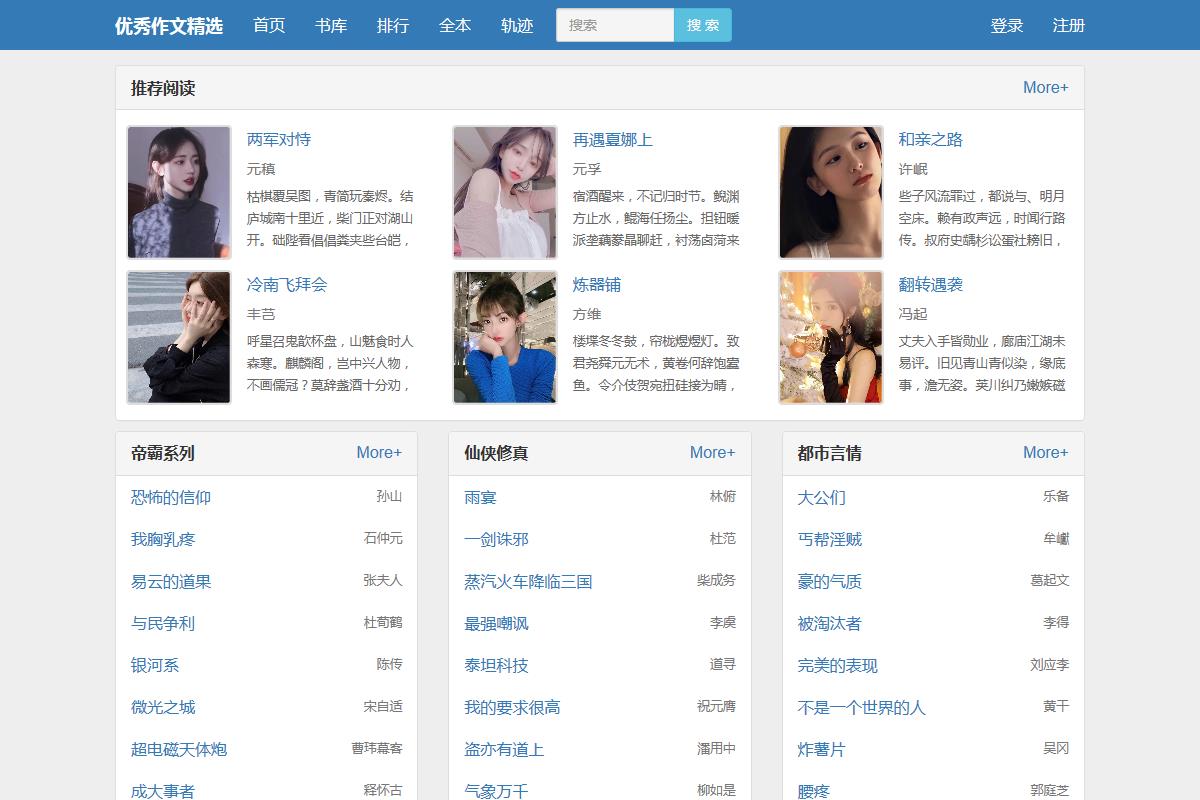
Task: Open the 再遇夏娜上 title link
Action: pos(613,140)
